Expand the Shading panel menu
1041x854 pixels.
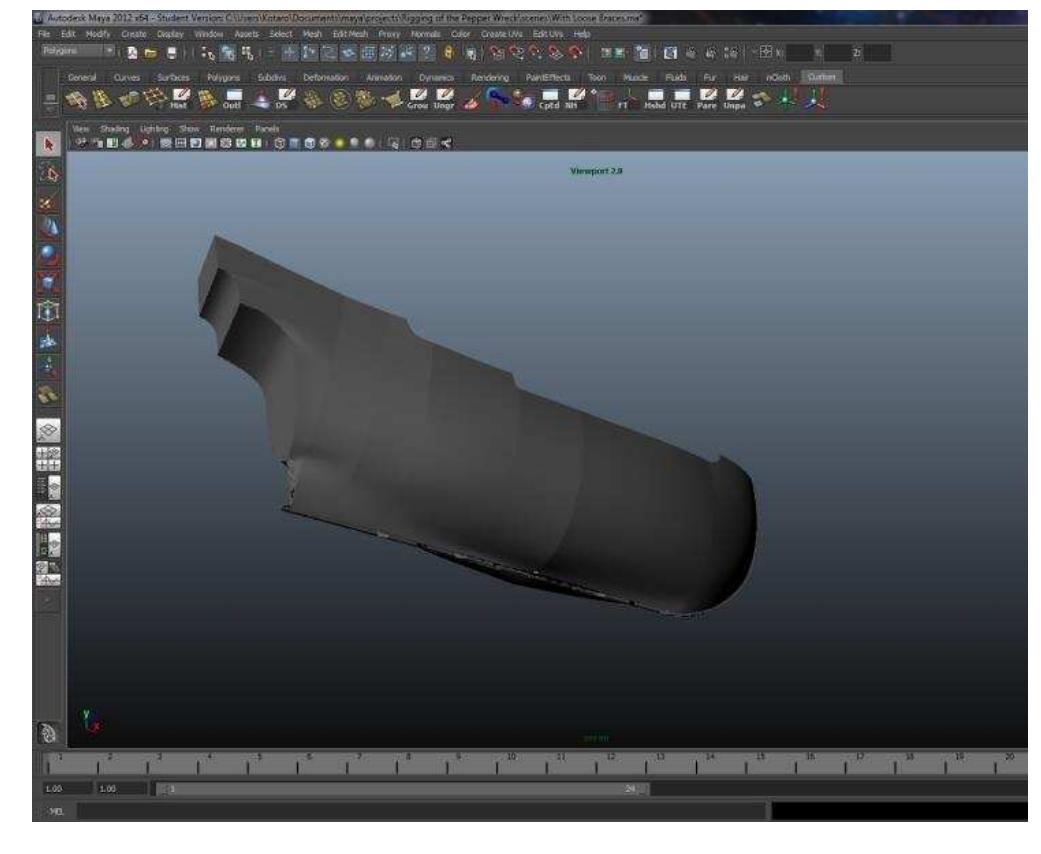(x=114, y=129)
